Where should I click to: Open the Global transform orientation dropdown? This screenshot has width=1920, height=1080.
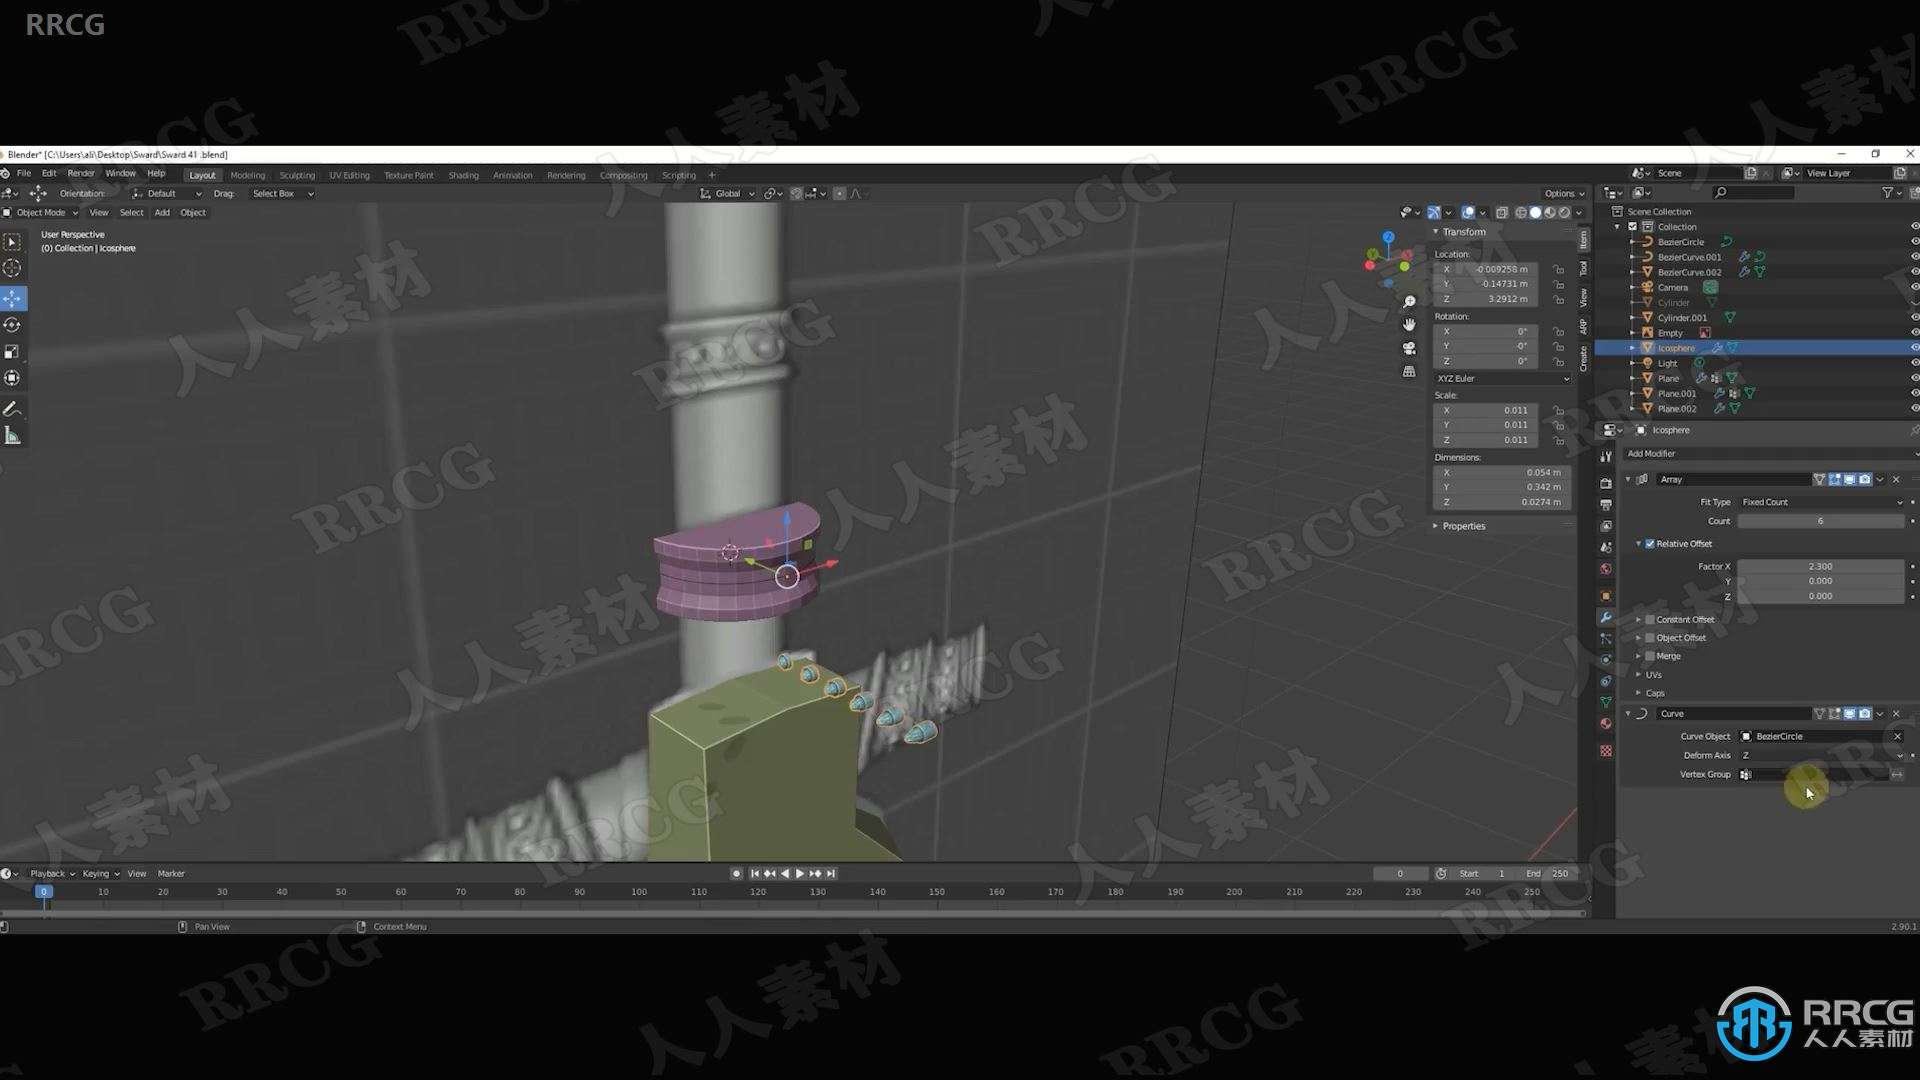click(x=727, y=194)
